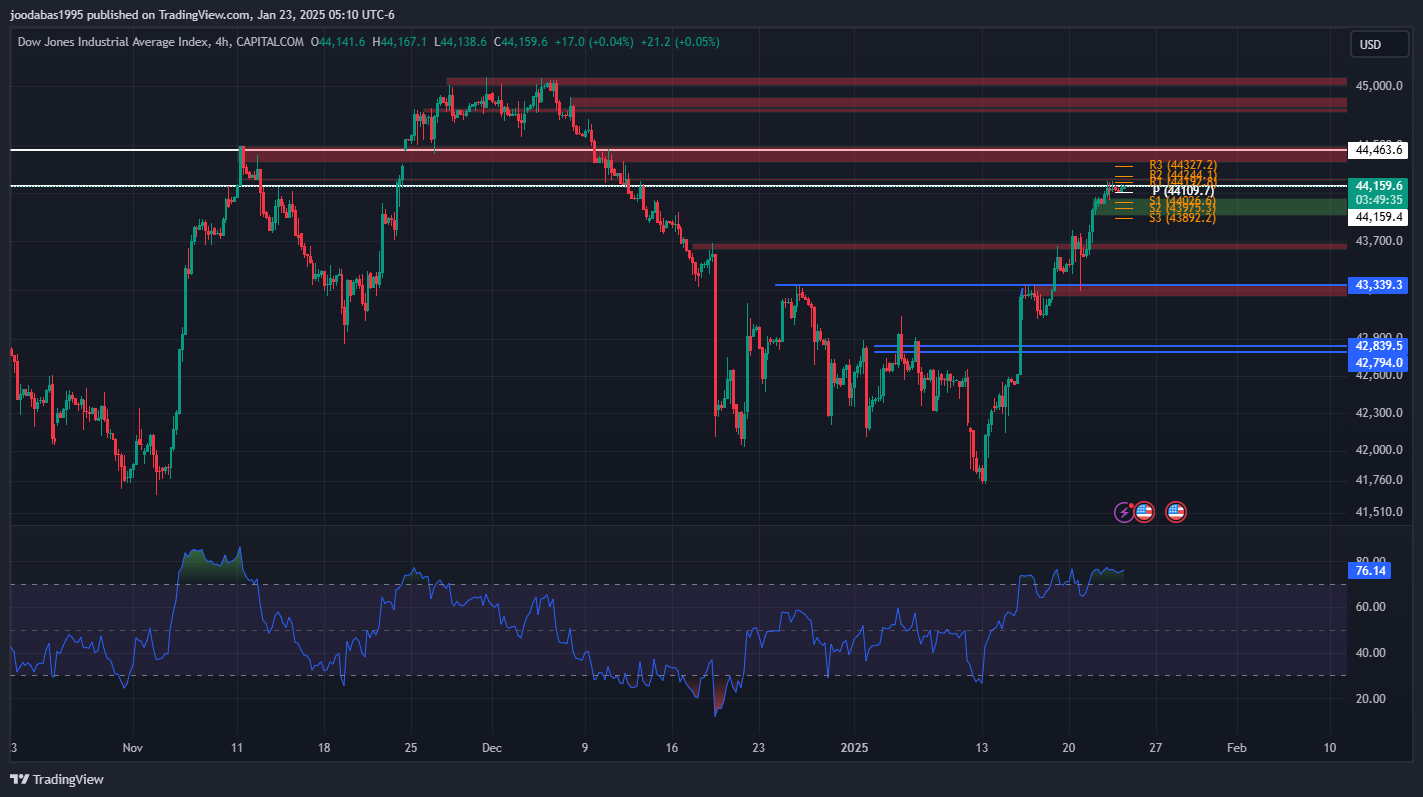
Task: Select the S3 (43892.2) support label
Action: click(x=1182, y=218)
